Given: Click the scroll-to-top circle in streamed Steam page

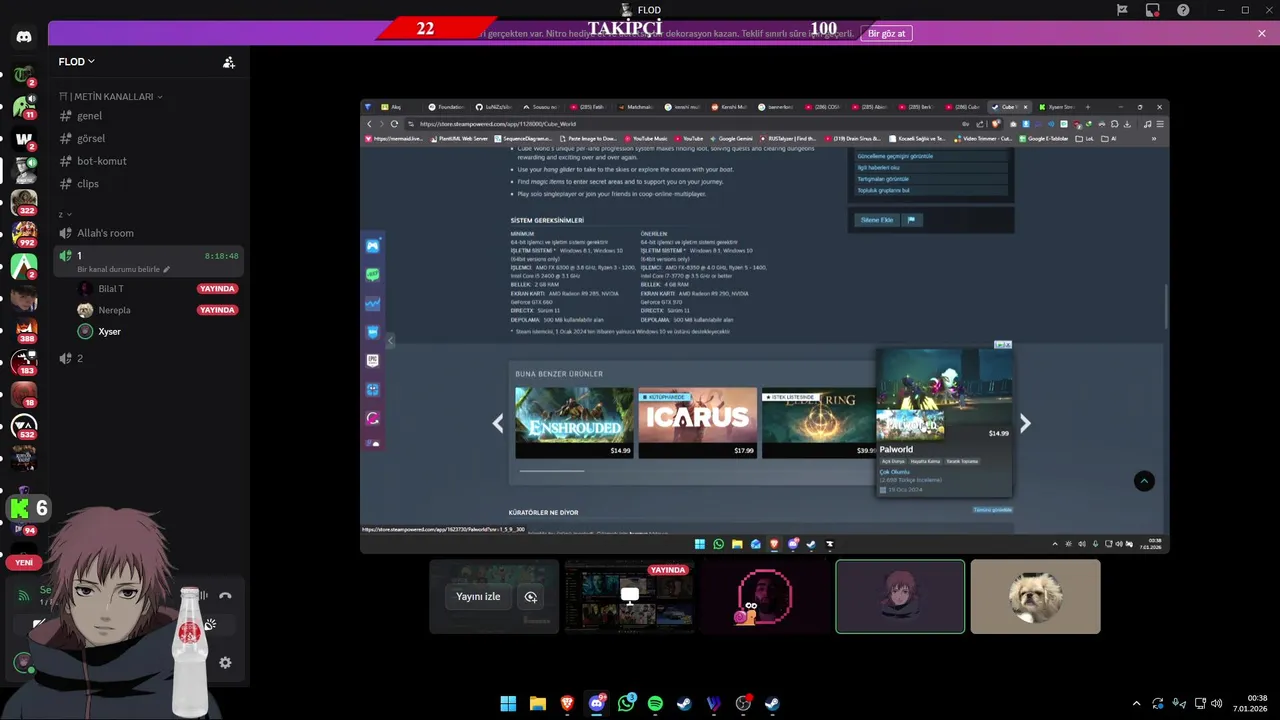Looking at the screenshot, I should pyautogui.click(x=1144, y=481).
